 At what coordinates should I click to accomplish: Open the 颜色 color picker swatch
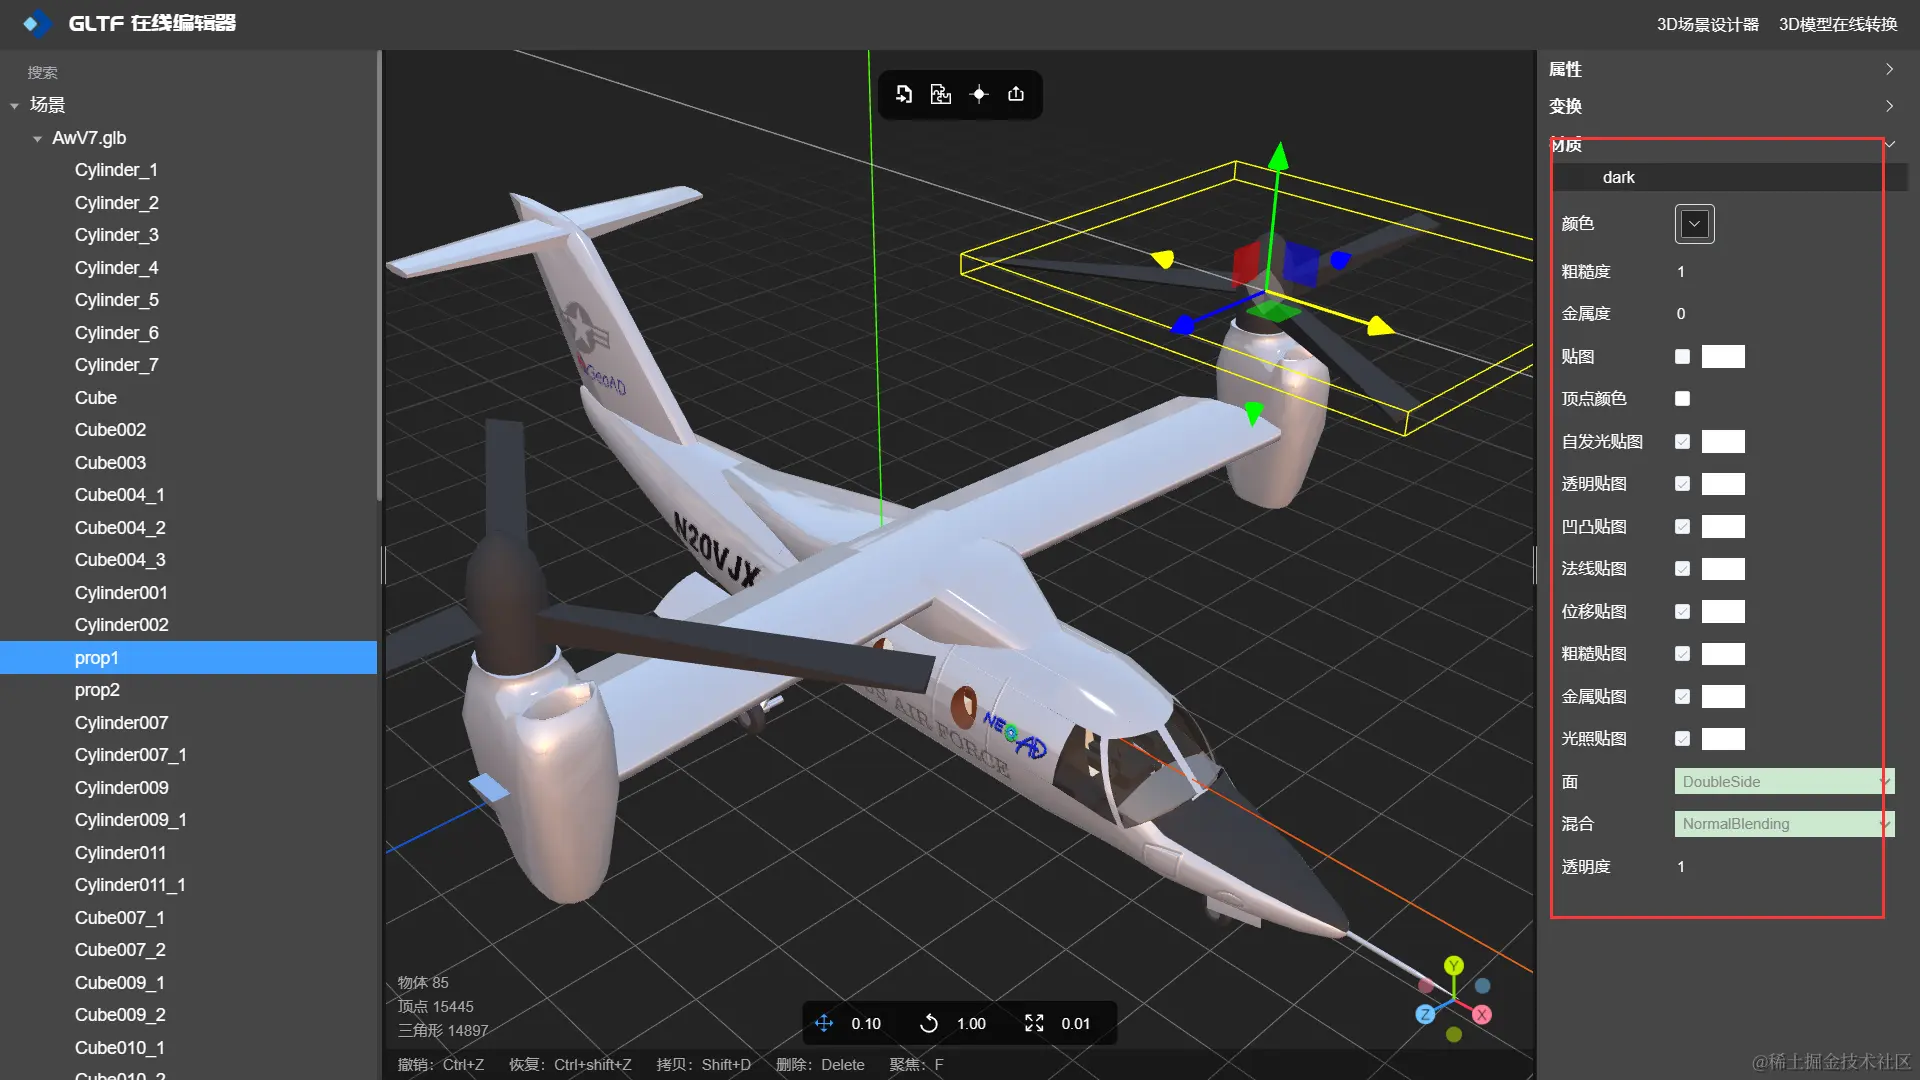point(1694,224)
